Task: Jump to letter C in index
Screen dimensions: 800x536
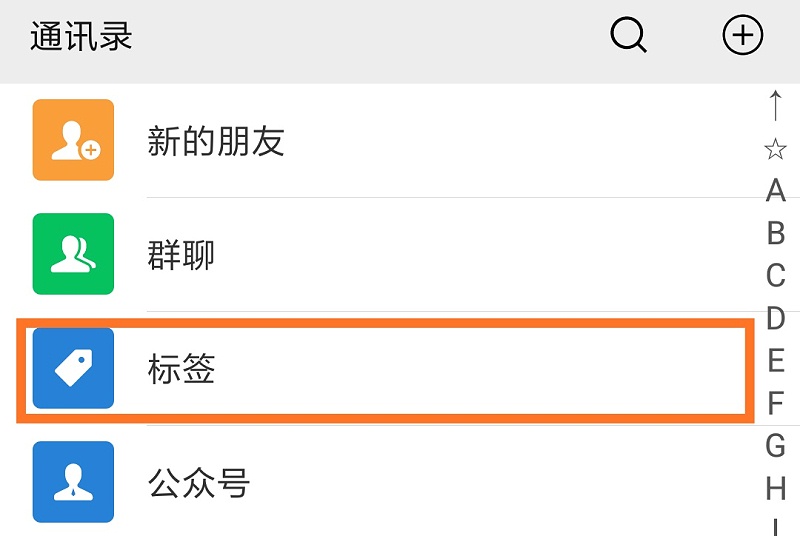Action: coord(775,275)
